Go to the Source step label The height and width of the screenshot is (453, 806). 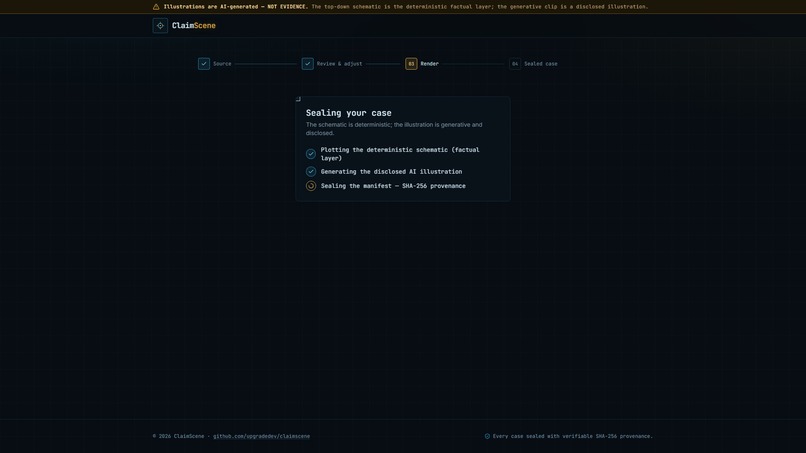click(222, 64)
